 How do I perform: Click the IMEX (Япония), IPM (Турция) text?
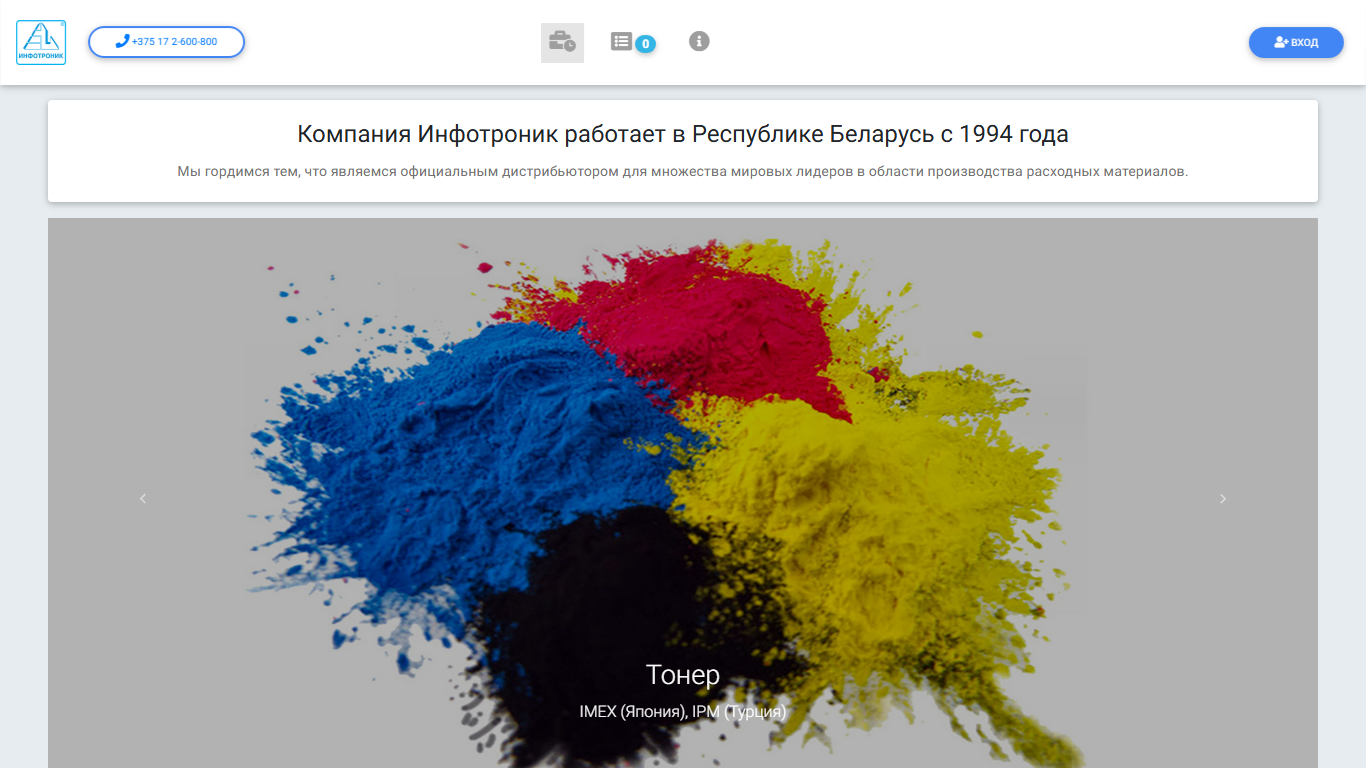click(683, 712)
